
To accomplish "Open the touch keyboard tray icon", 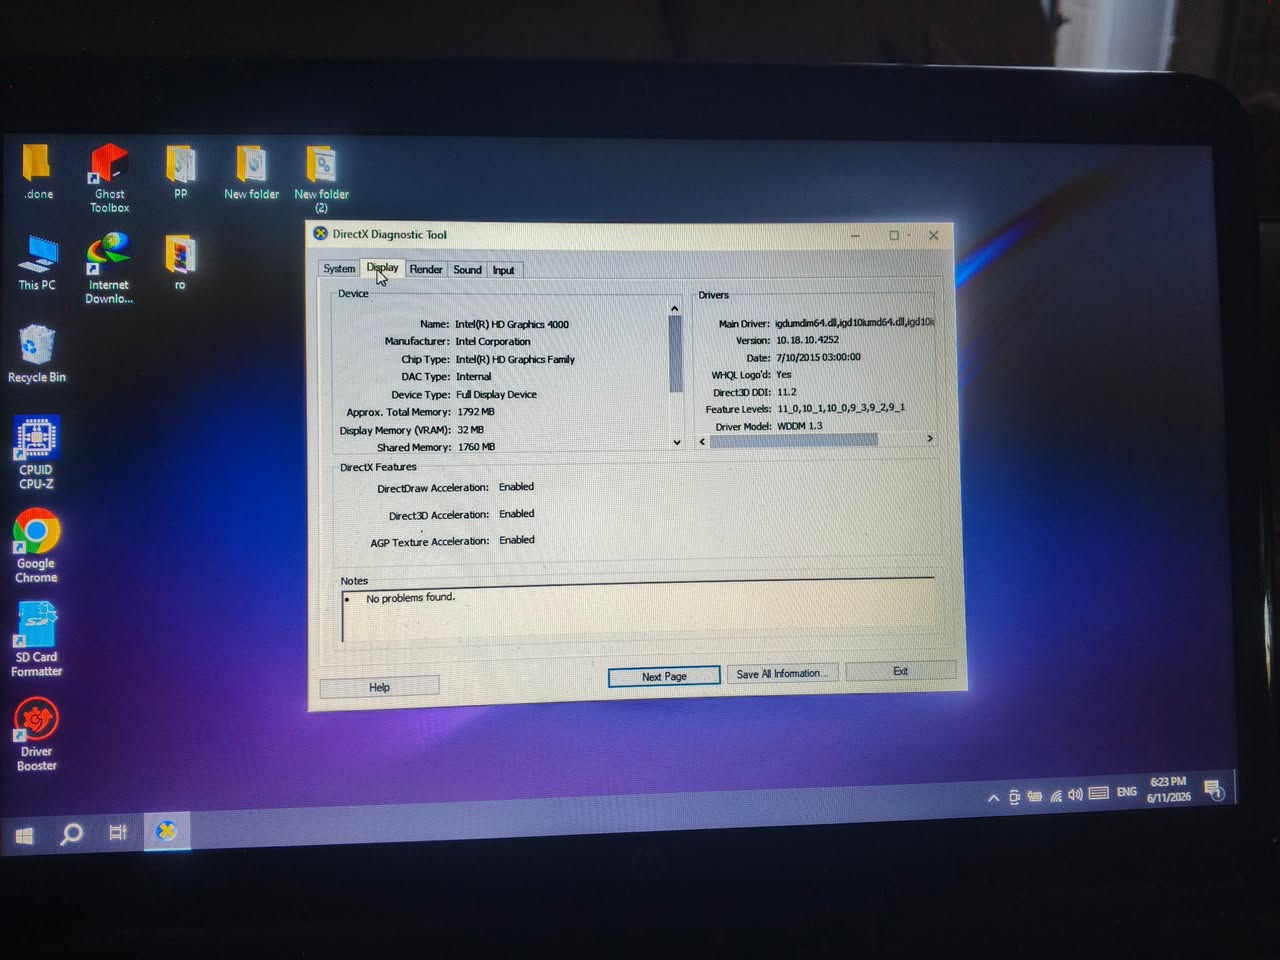I will click(x=1099, y=794).
